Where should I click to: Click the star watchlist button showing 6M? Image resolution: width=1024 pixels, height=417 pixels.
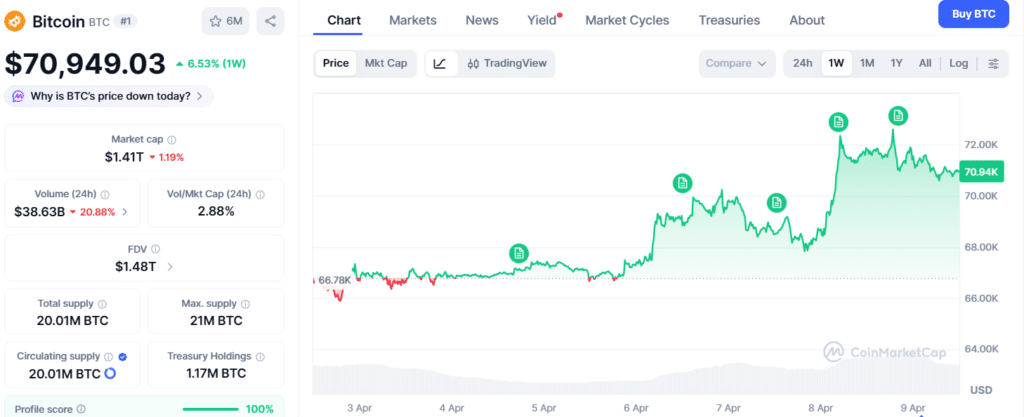pos(226,21)
